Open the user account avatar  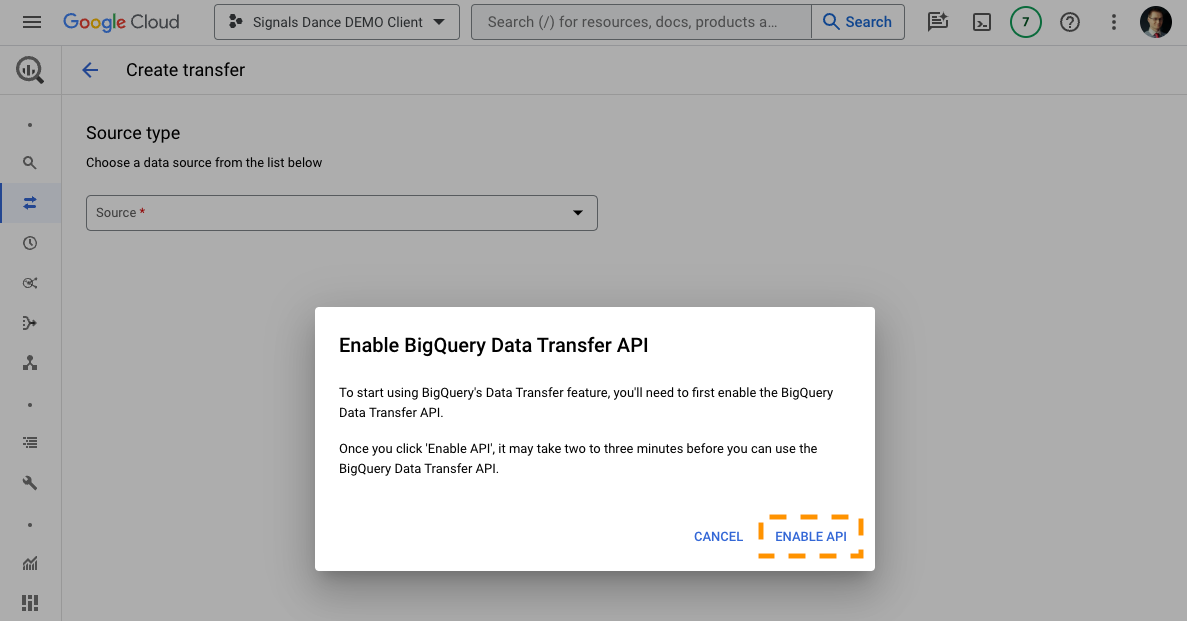[1156, 22]
